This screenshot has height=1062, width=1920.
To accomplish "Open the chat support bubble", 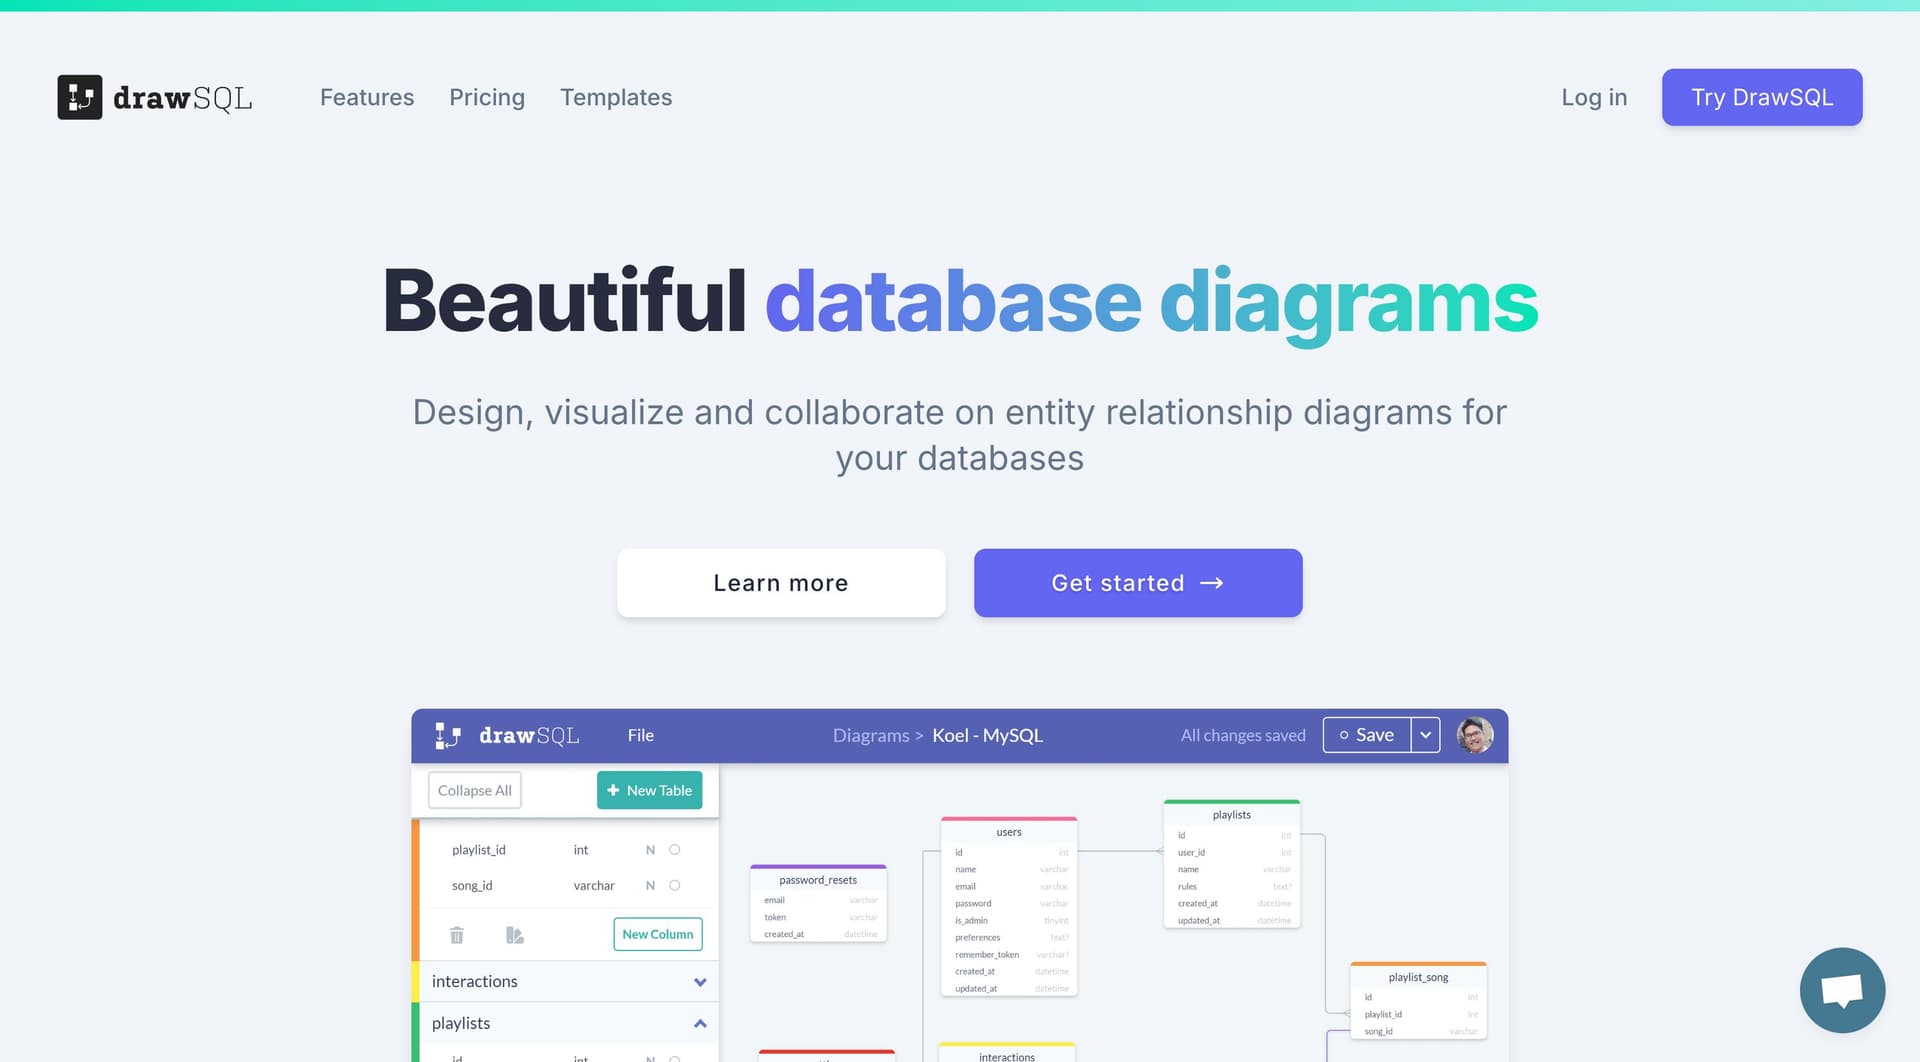I will 1842,990.
